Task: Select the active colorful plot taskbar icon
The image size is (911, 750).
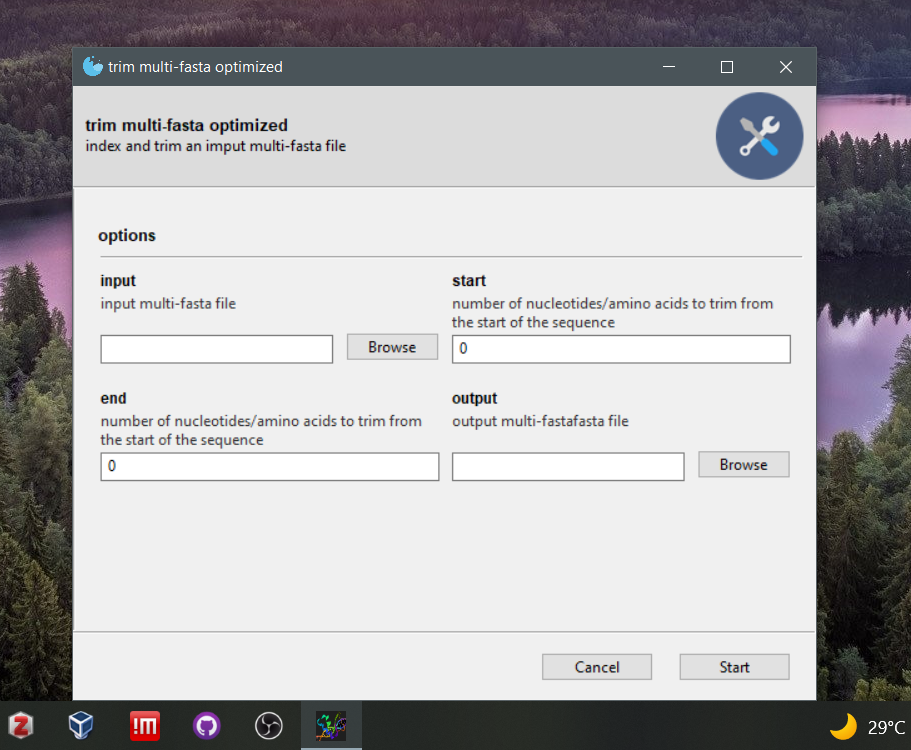Action: pyautogui.click(x=331, y=725)
